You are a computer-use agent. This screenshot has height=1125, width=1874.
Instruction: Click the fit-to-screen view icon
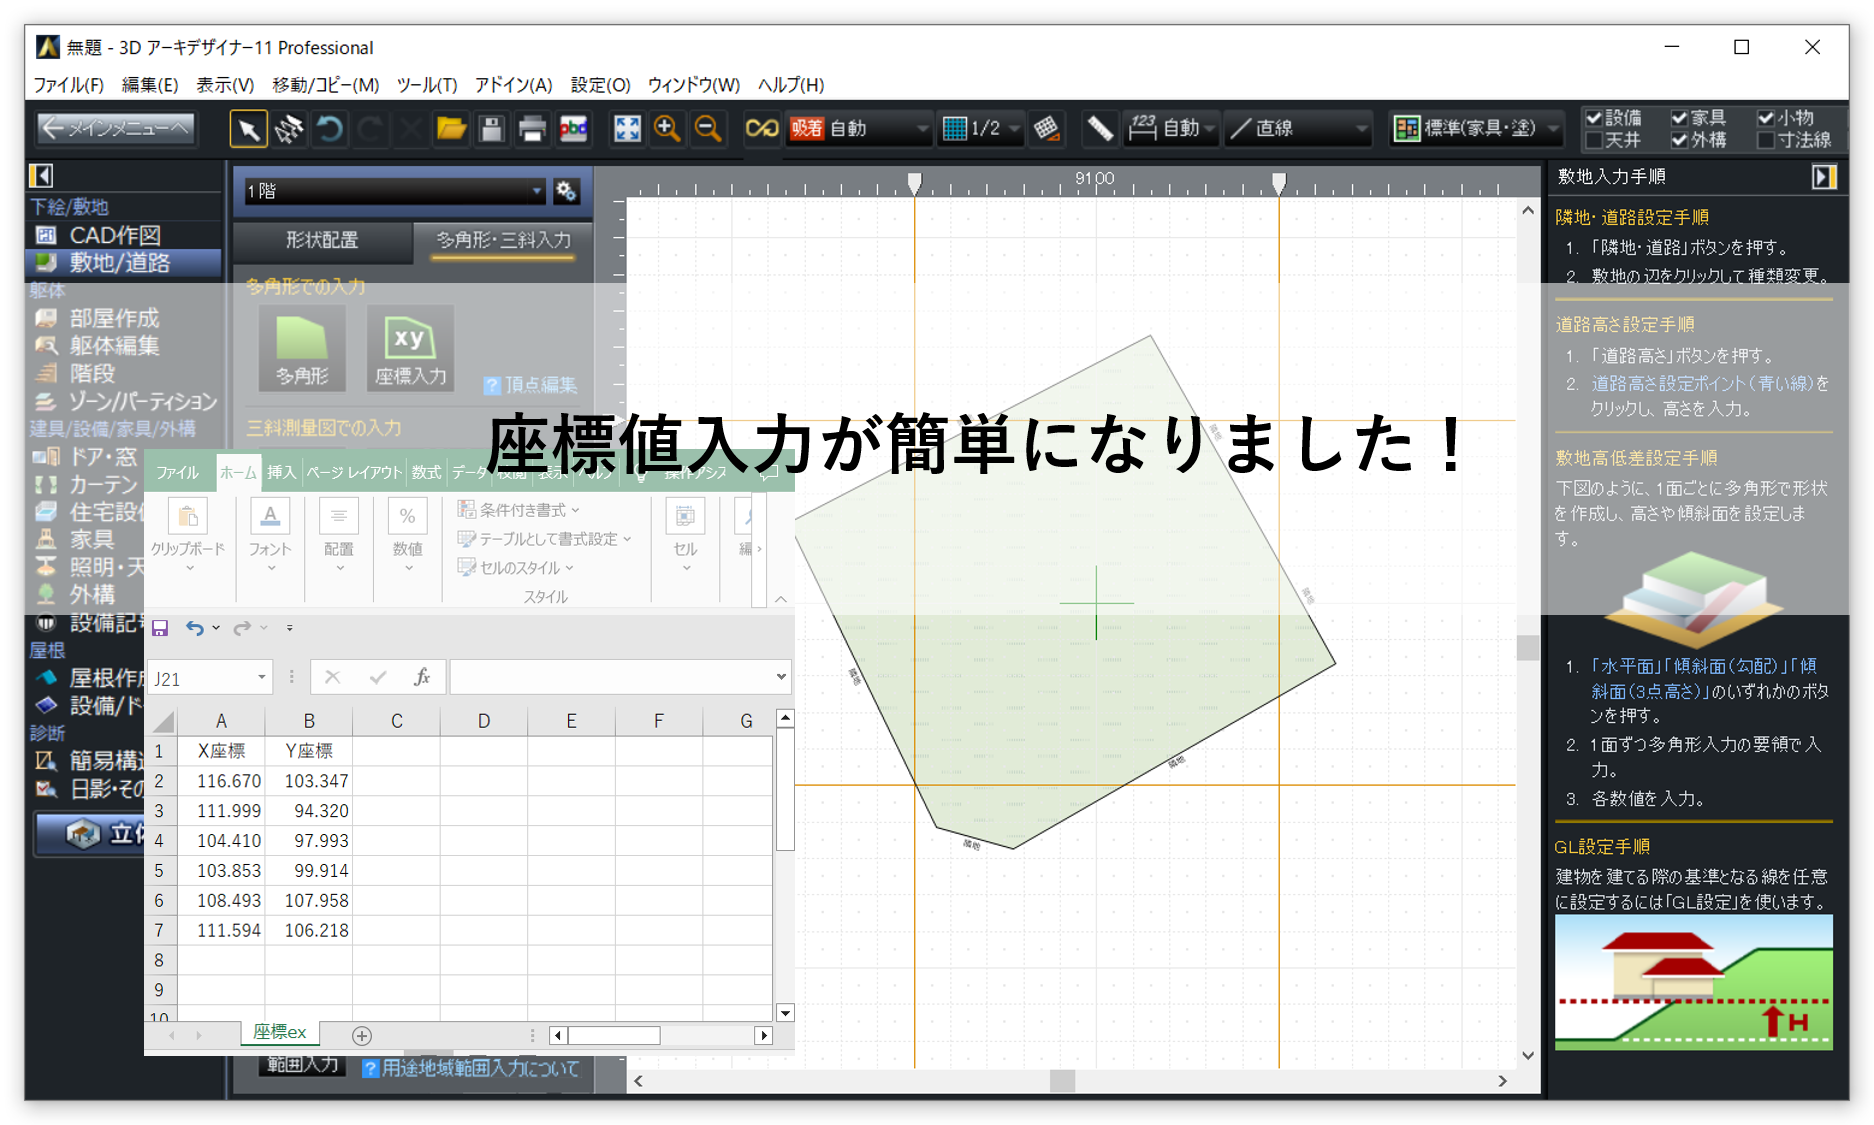point(627,129)
